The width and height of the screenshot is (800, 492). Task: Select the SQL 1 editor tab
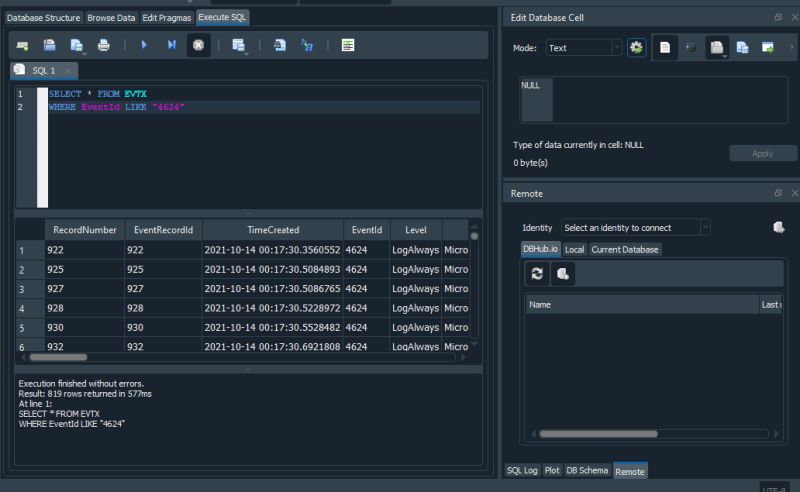(x=43, y=70)
